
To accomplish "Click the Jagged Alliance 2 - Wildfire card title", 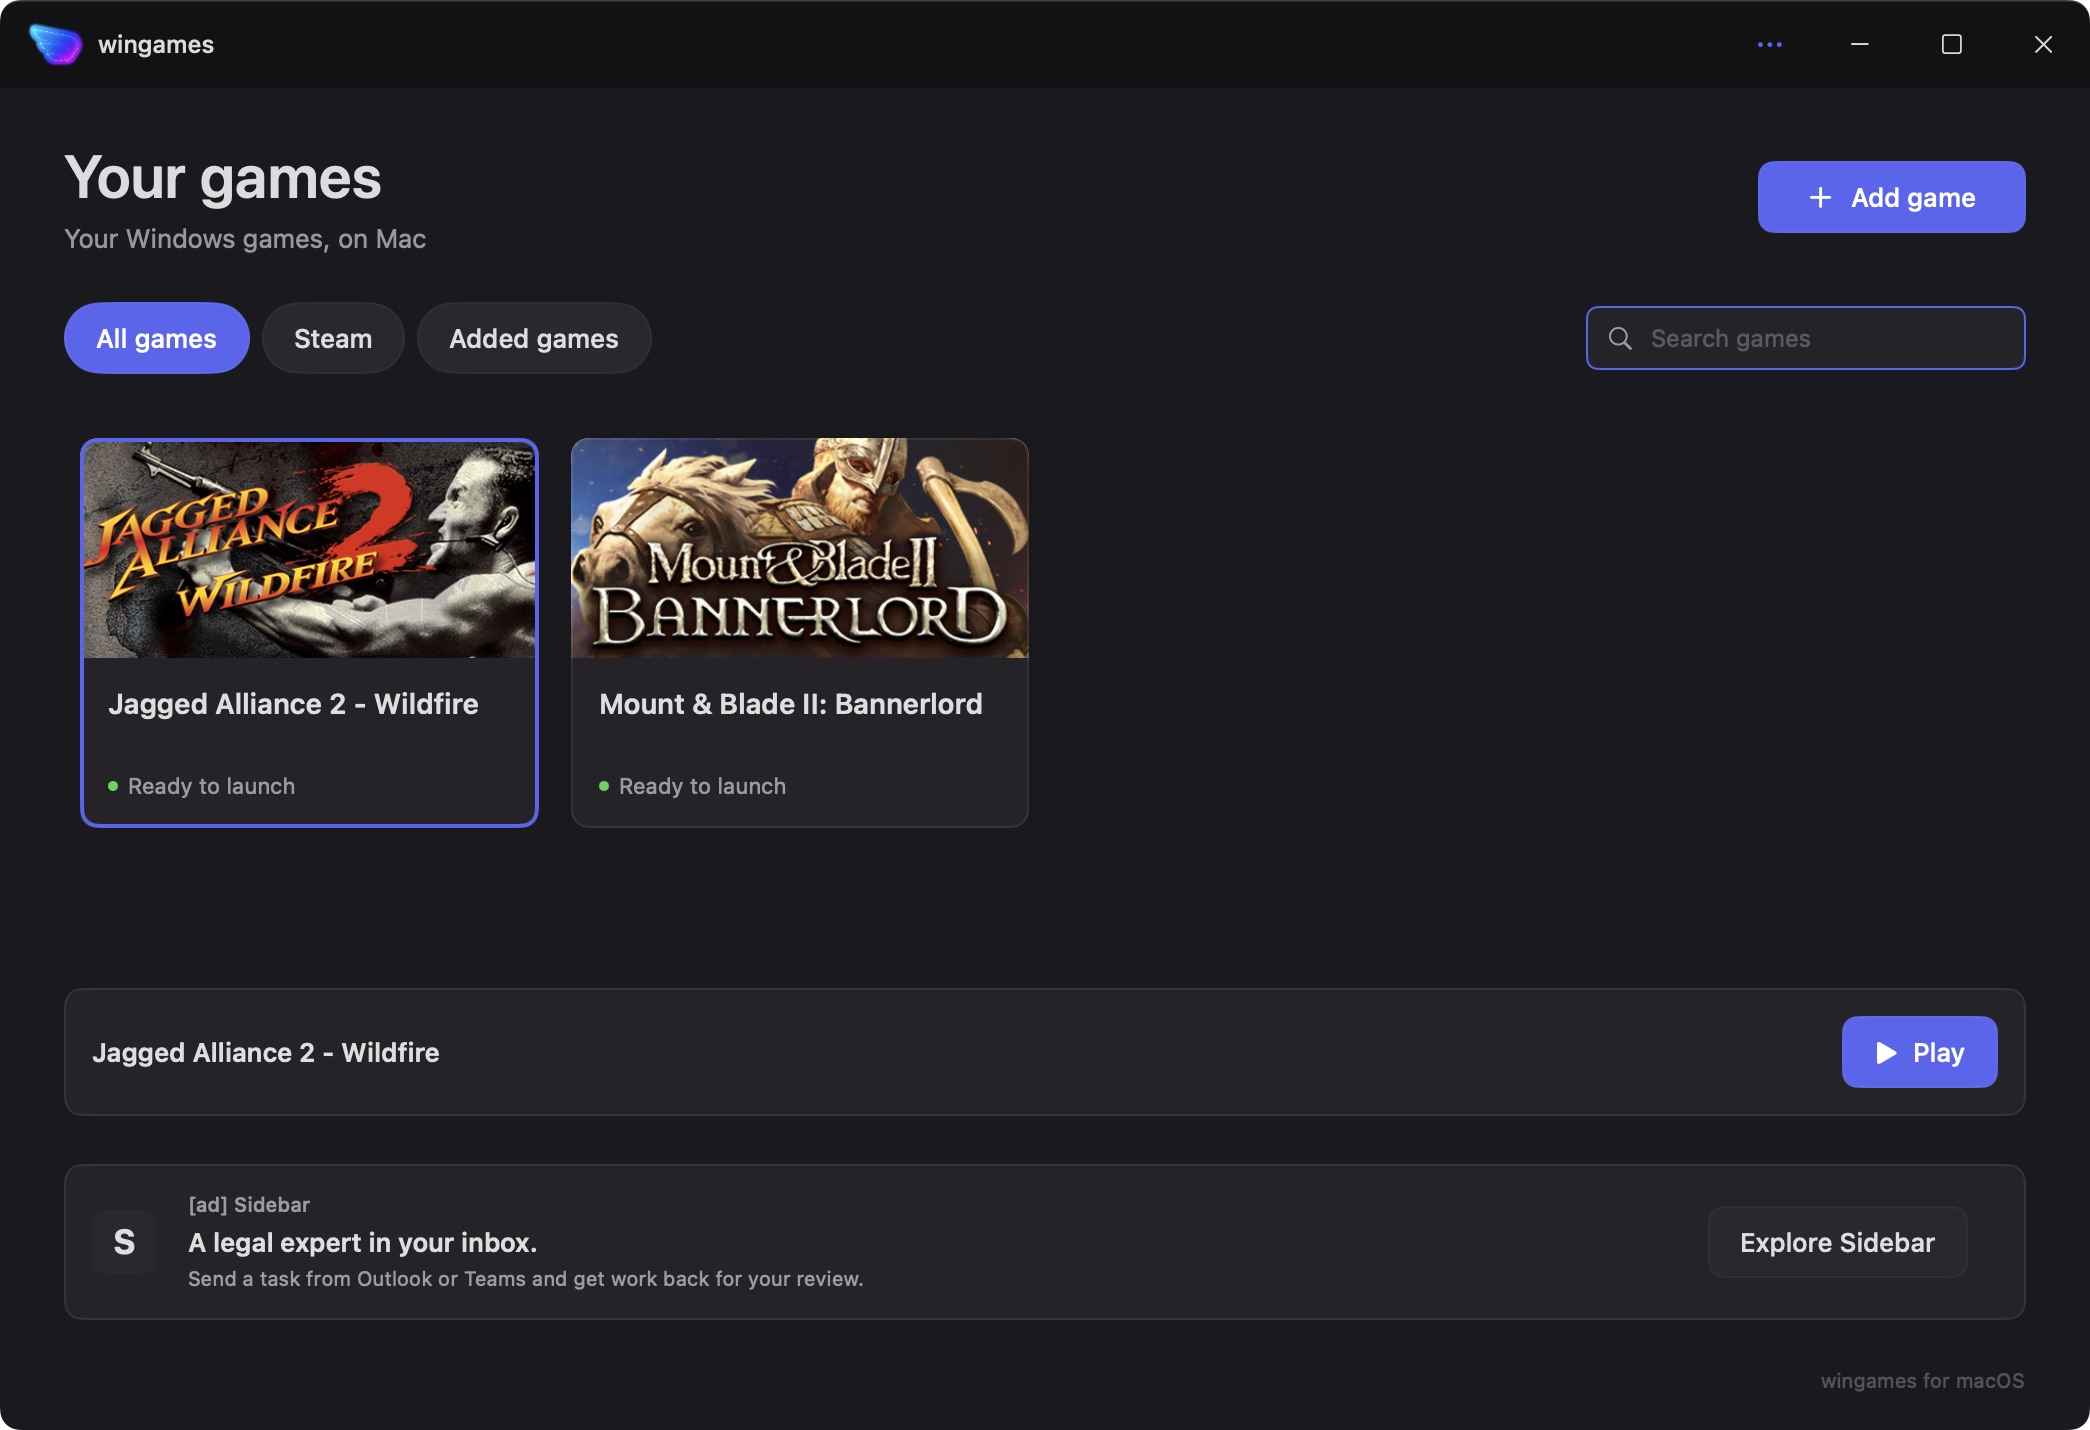I will pyautogui.click(x=293, y=704).
